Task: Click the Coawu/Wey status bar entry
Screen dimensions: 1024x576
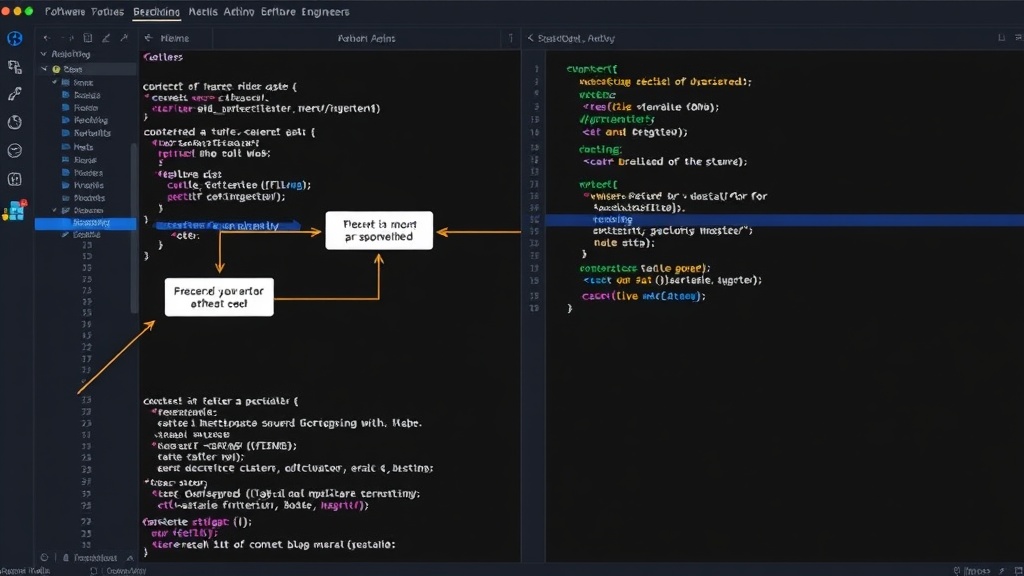Action: (x=126, y=571)
